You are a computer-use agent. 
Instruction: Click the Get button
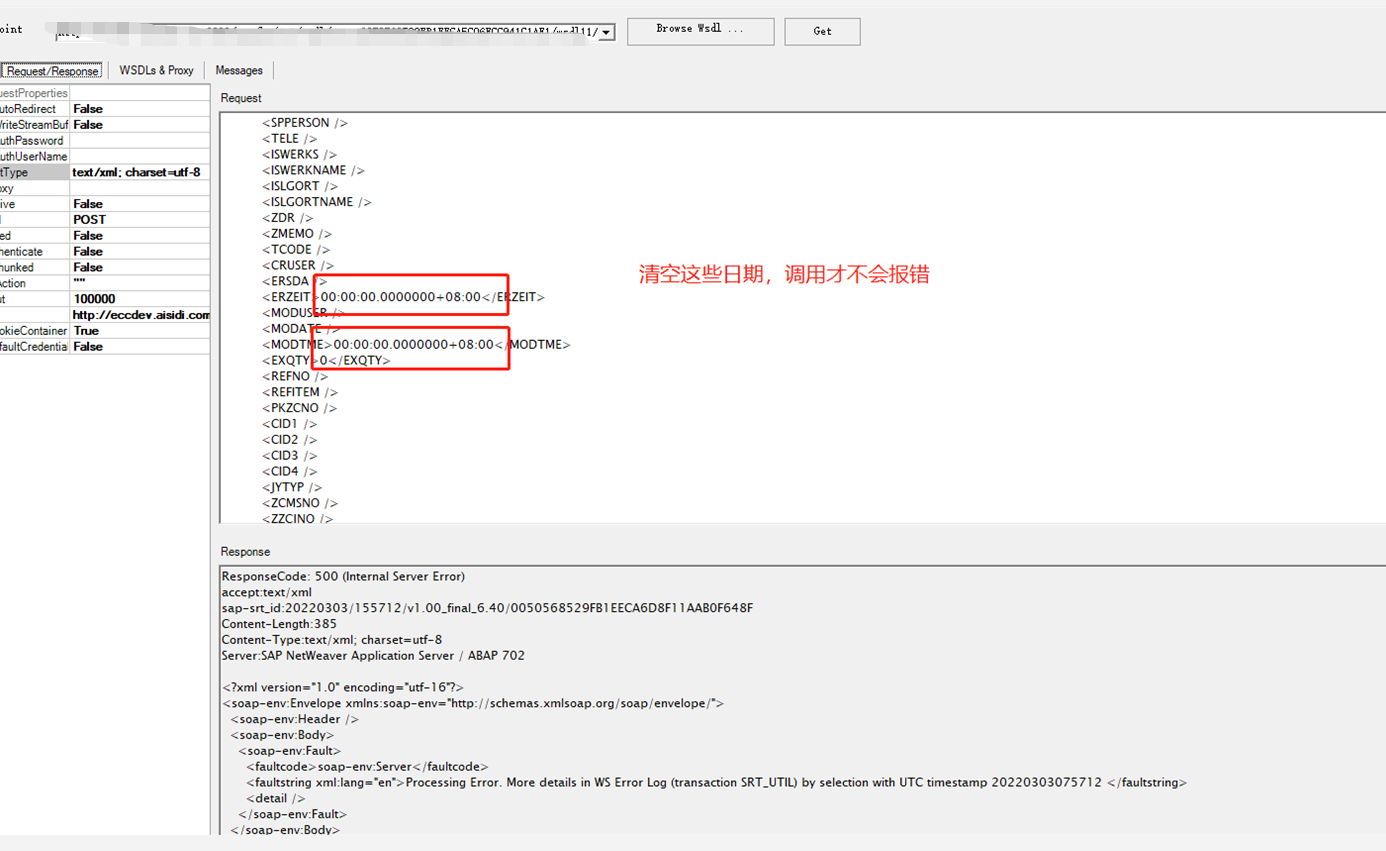[821, 31]
